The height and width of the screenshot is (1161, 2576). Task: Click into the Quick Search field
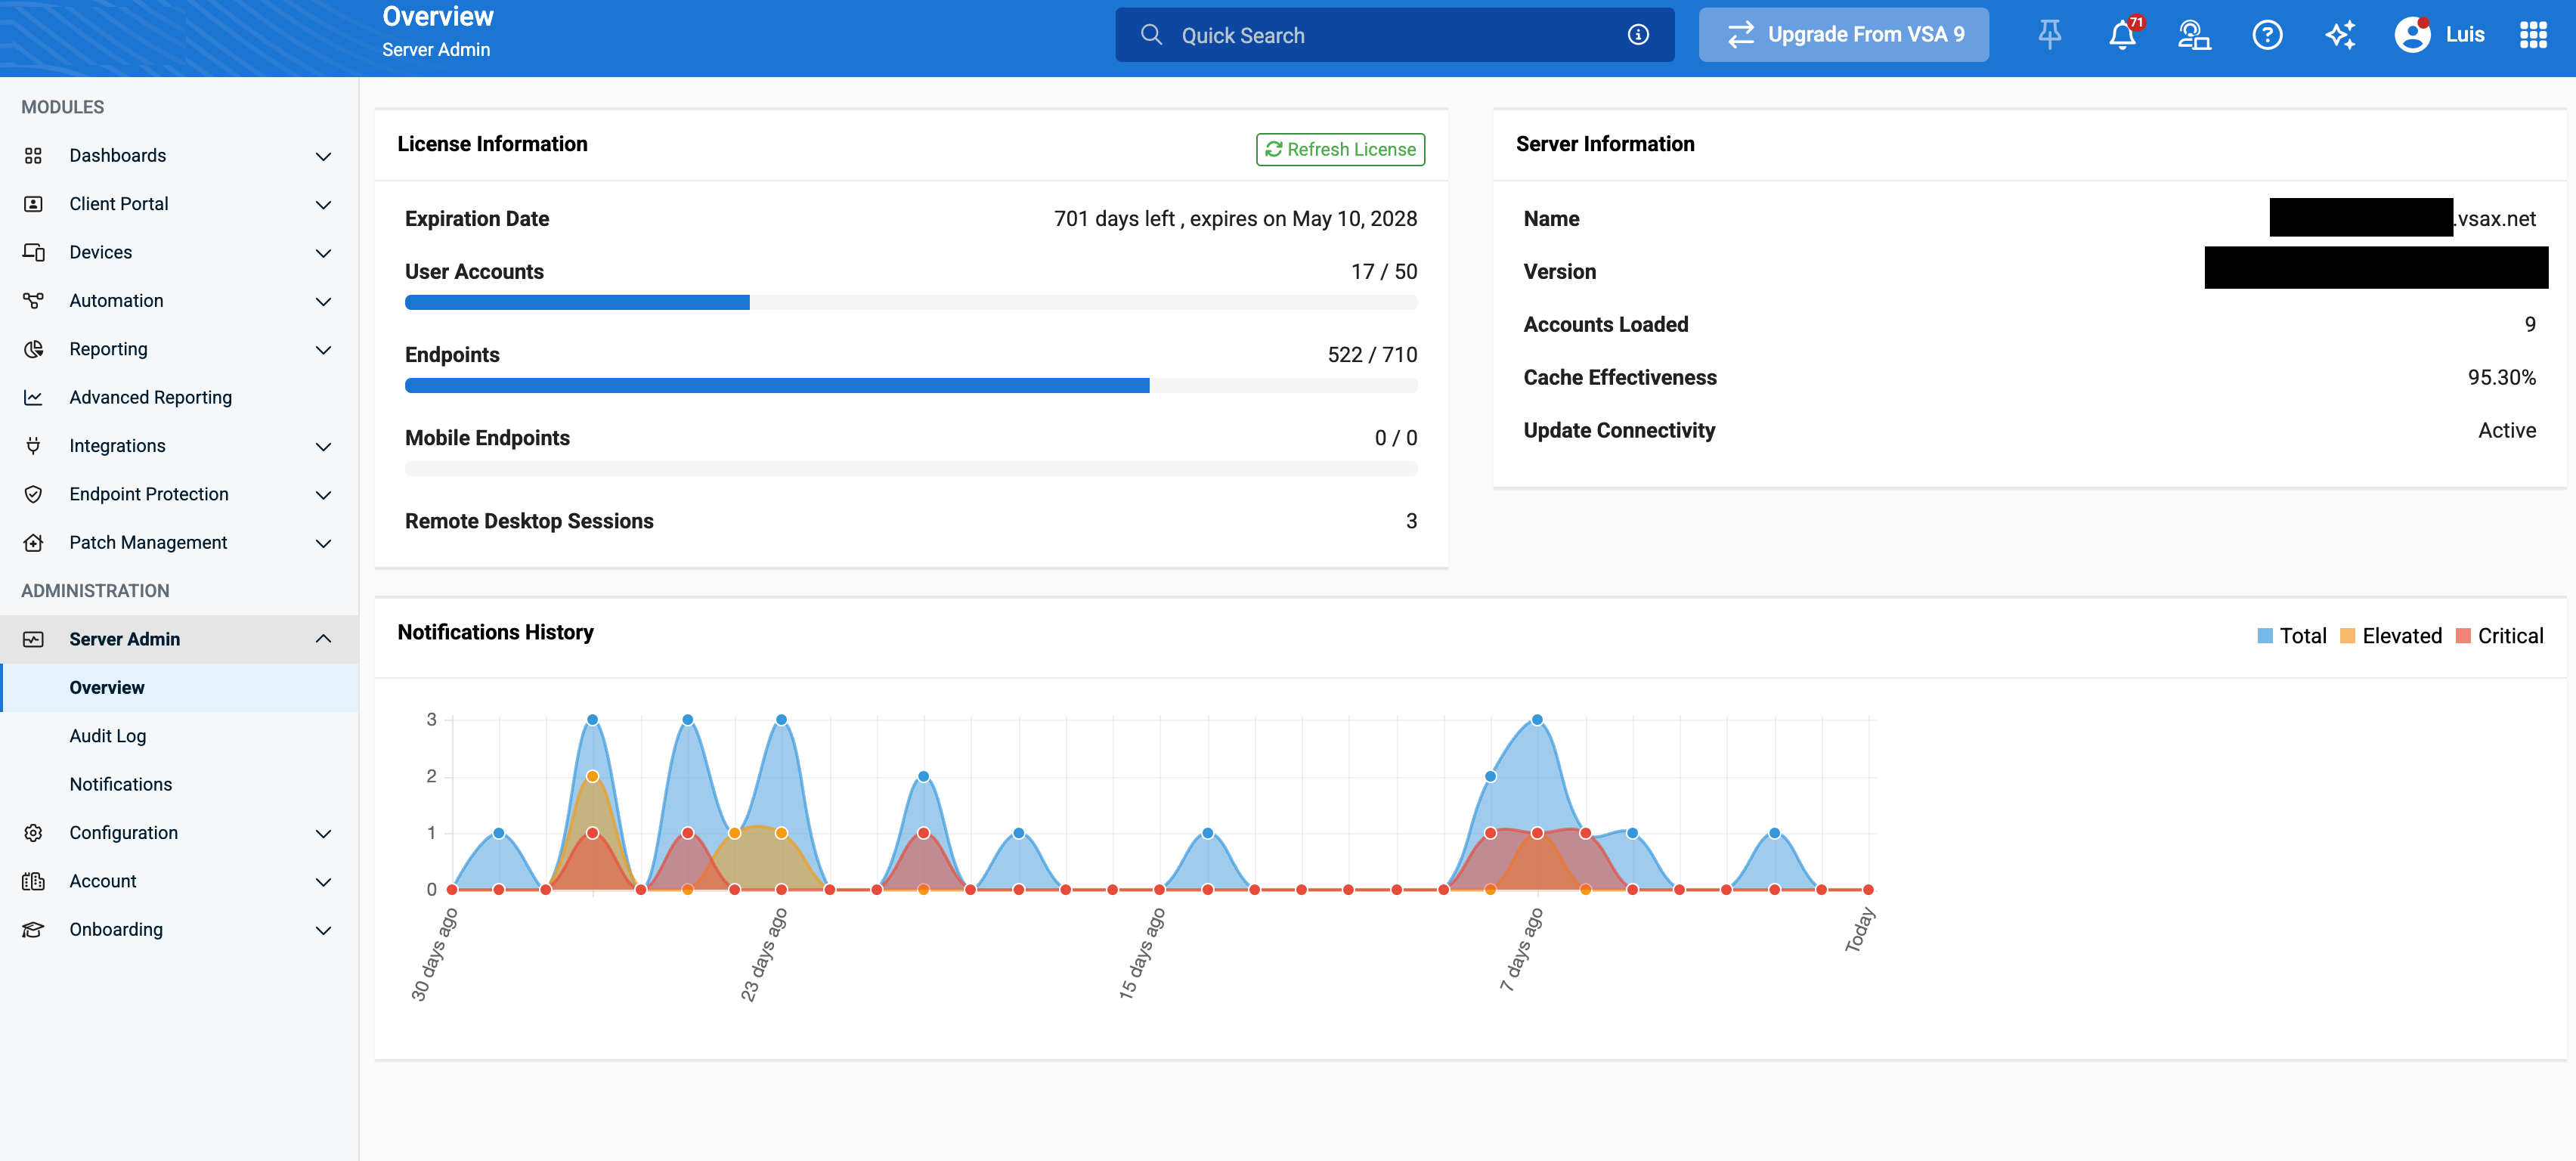tap(1395, 35)
